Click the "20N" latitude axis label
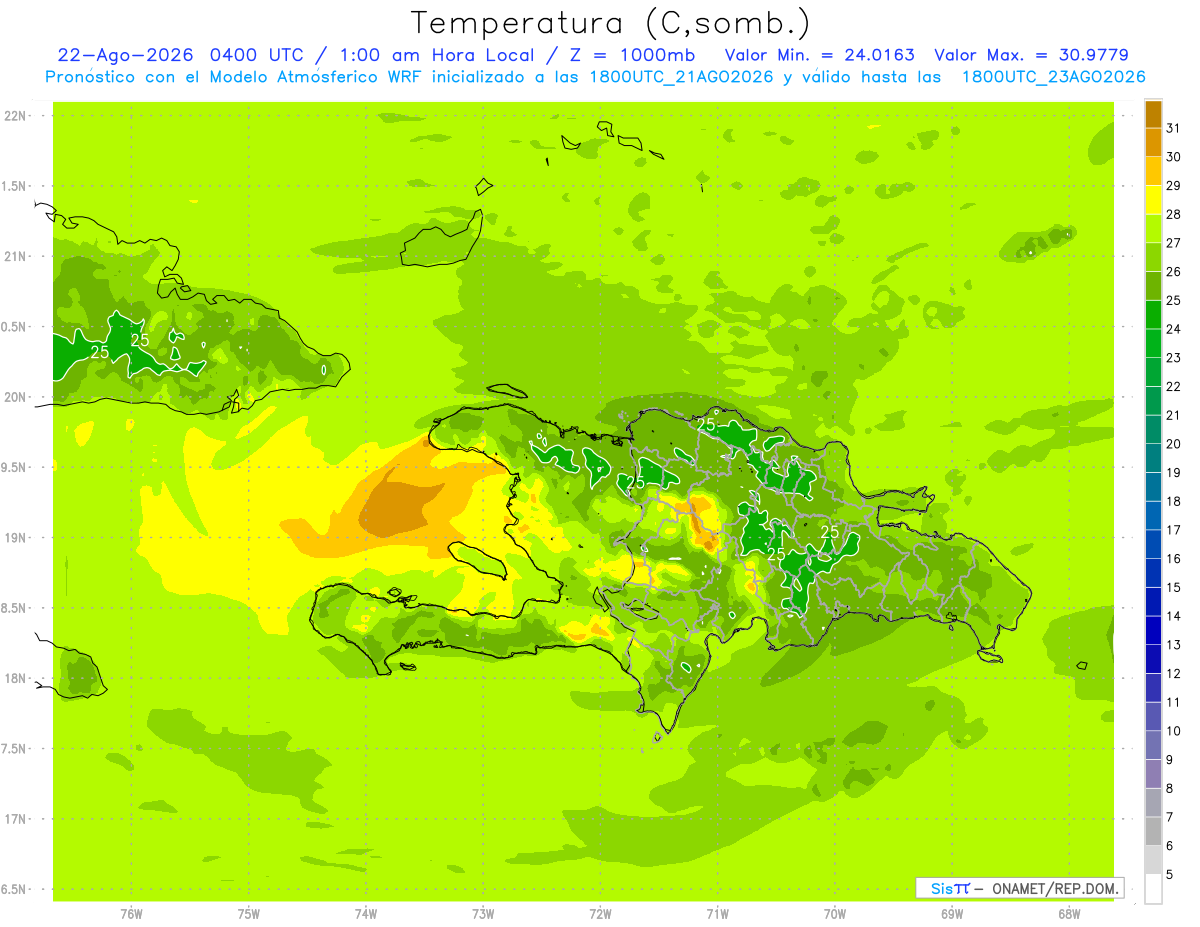The width and height of the screenshot is (1200, 927). tap(17, 397)
